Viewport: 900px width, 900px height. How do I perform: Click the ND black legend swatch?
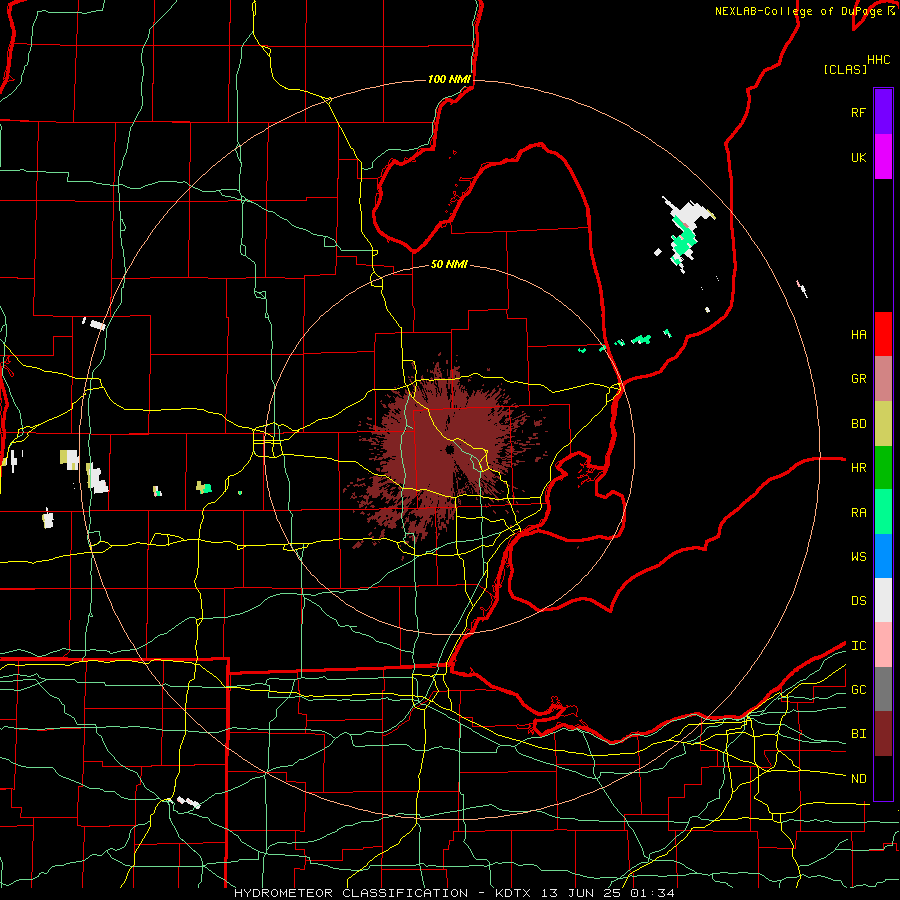click(x=883, y=778)
